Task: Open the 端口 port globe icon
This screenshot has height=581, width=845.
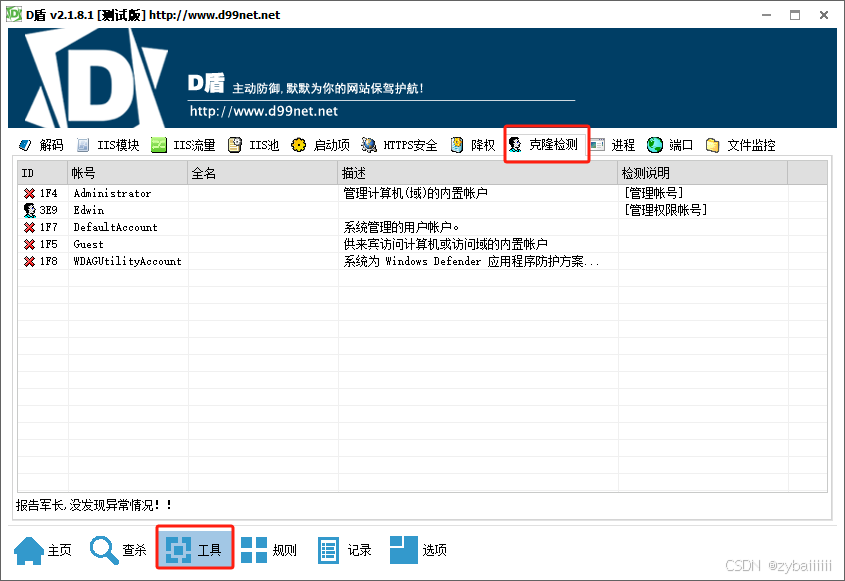Action: 655,144
